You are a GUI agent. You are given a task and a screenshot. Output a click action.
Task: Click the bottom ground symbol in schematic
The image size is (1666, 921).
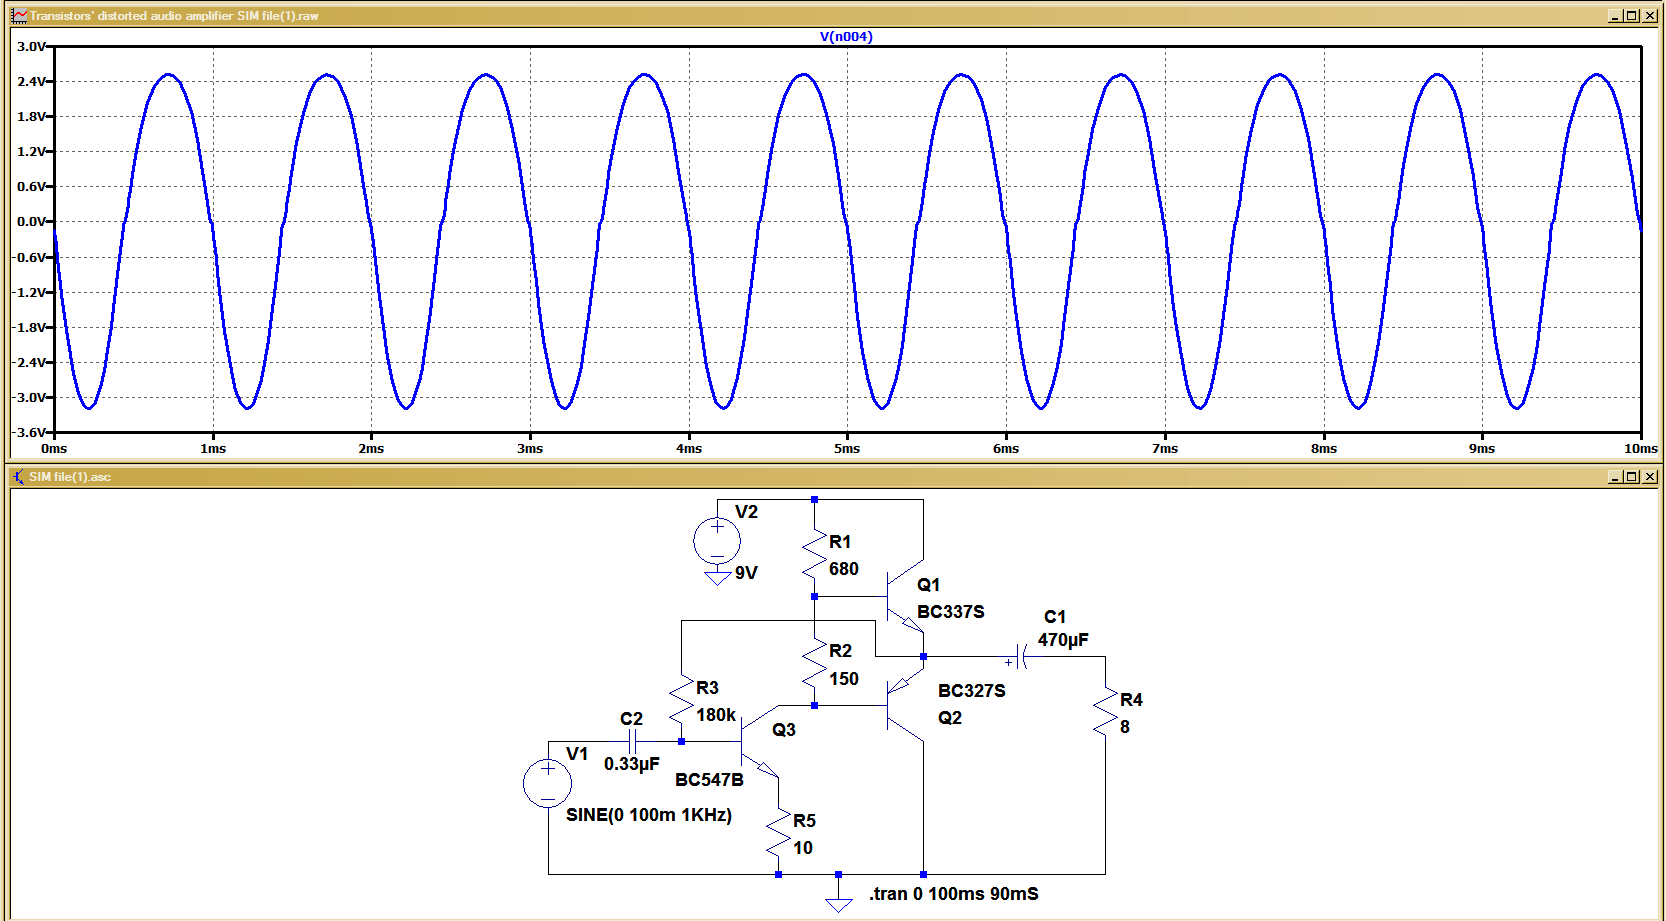point(839,904)
